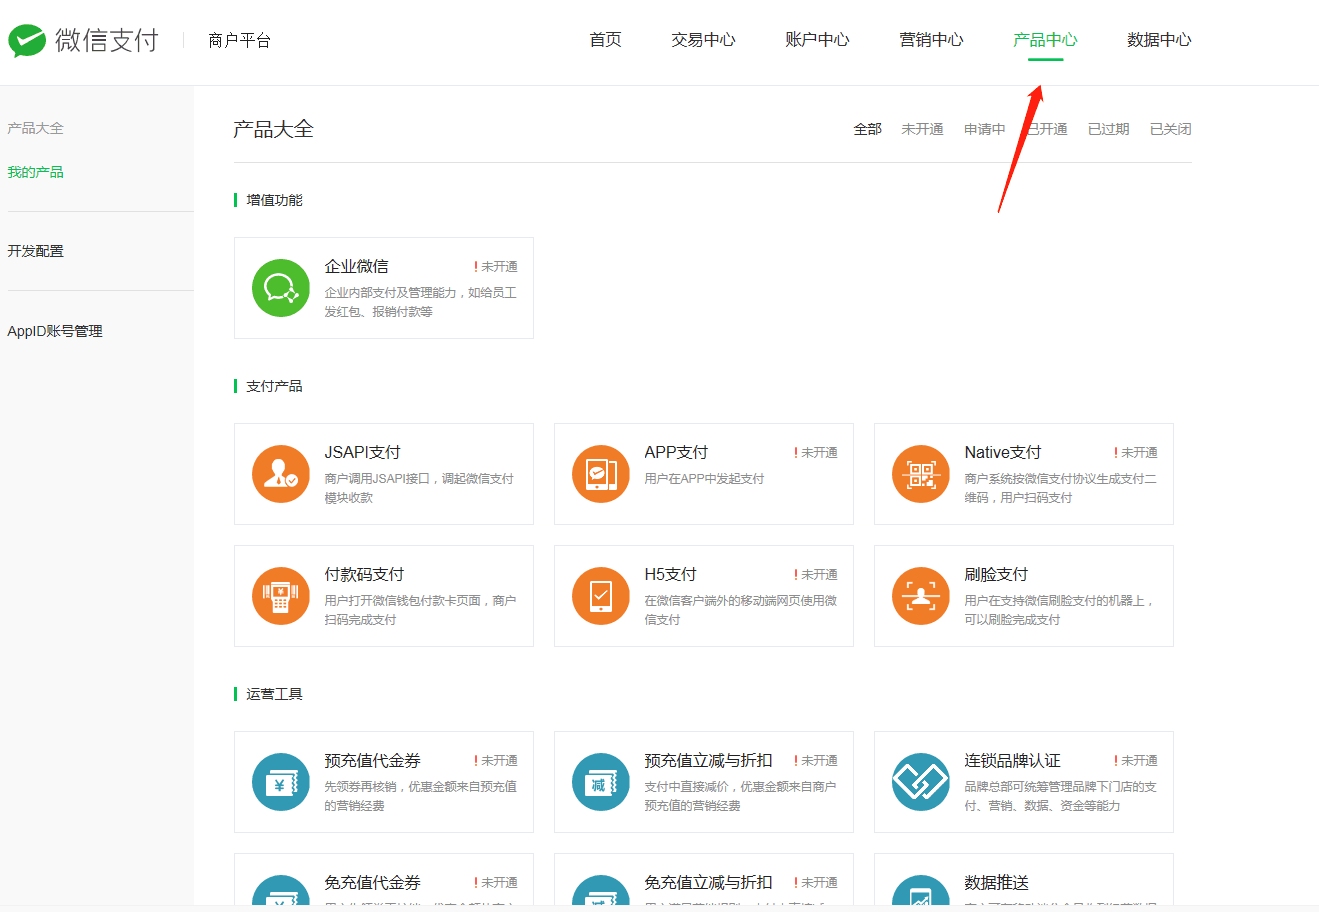
Task: Filter products by 已关闭
Action: (1171, 129)
